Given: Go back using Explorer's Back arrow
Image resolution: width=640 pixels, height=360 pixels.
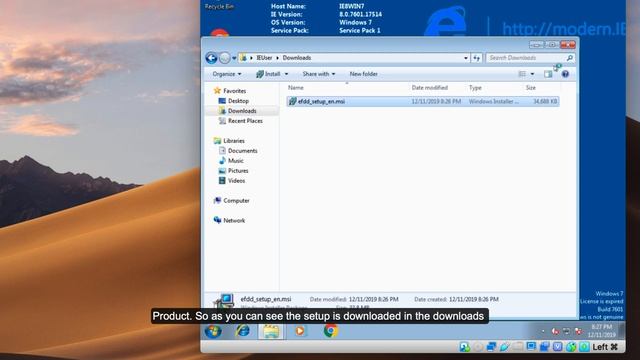Looking at the screenshot, I should tap(211, 58).
